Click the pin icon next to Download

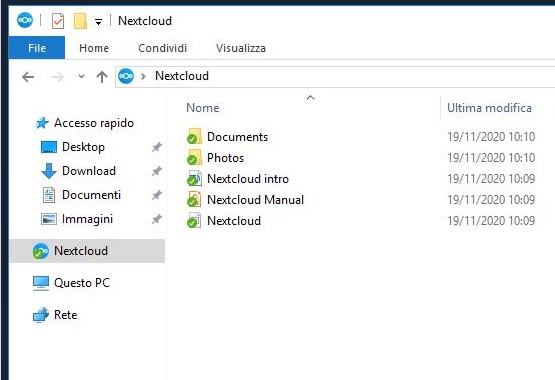(x=157, y=171)
